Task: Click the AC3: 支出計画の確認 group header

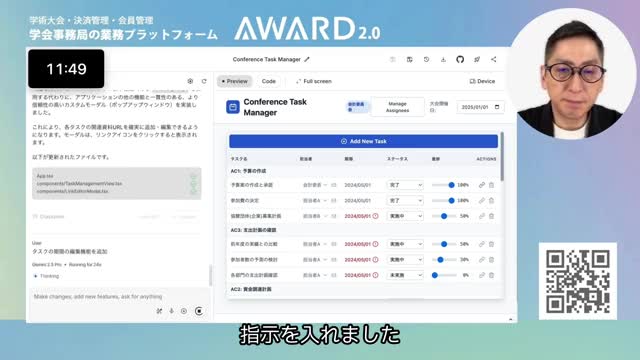Action: coord(253,230)
